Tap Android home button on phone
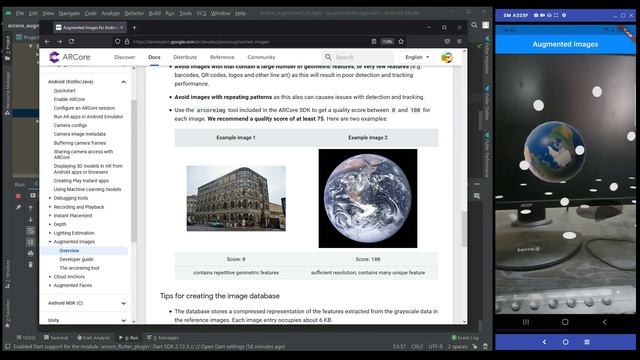640x360 pixels. pyautogui.click(x=565, y=322)
